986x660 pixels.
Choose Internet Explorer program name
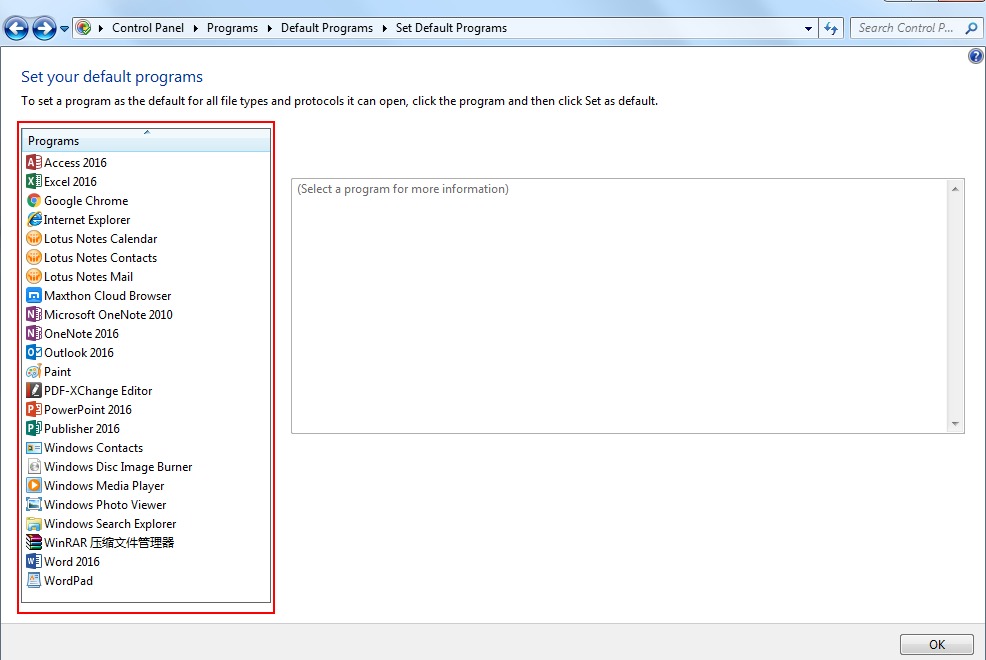click(87, 219)
